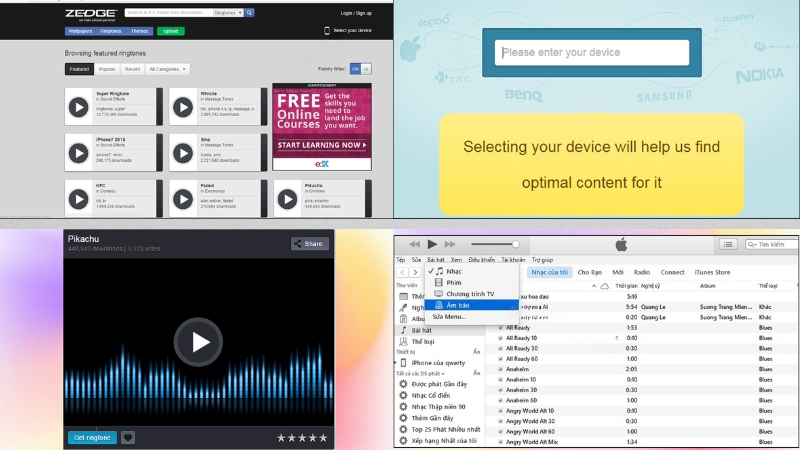Click the ZEDGE logo
The image size is (800, 450).
91,14
